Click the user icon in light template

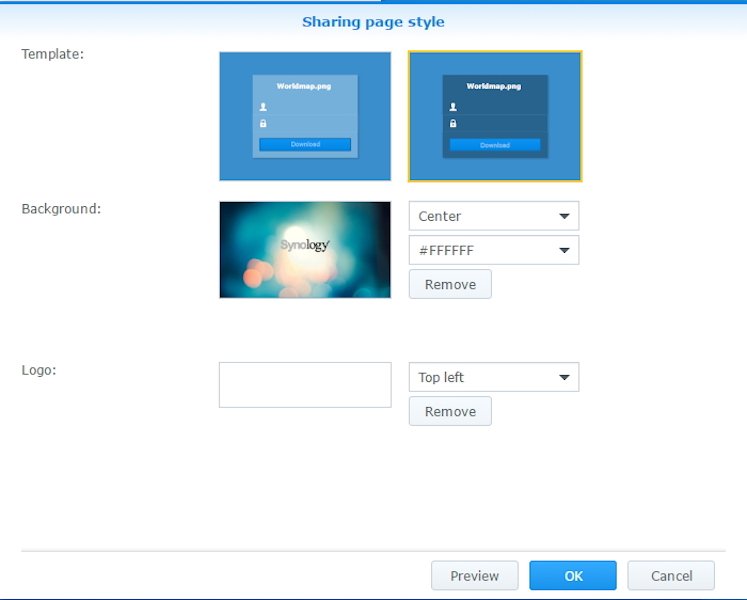264,107
